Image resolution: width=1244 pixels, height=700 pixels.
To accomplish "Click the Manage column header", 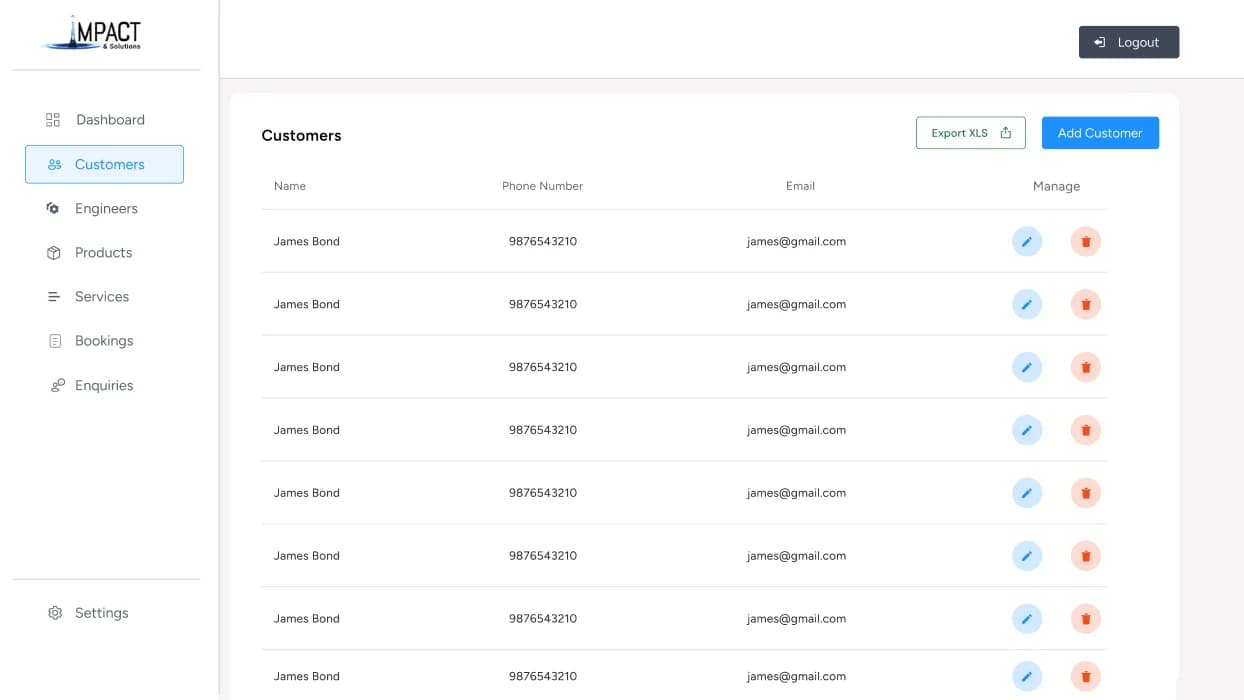I will tap(1056, 186).
